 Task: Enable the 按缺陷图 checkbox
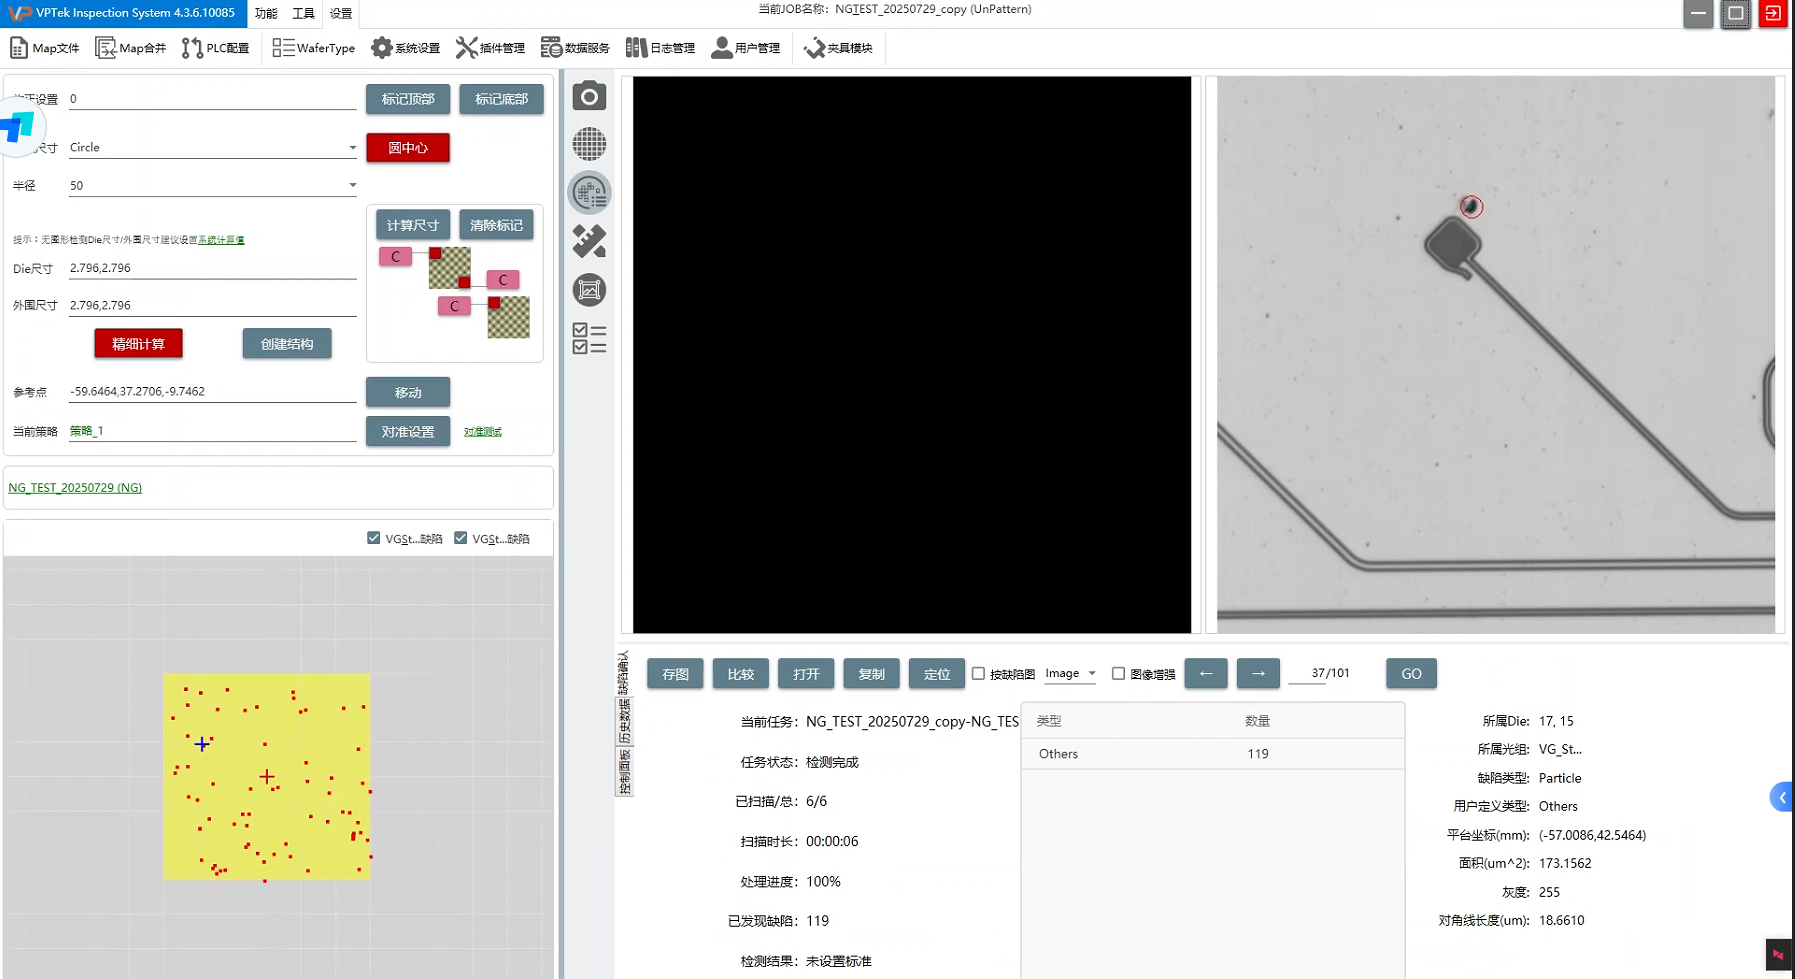[978, 674]
